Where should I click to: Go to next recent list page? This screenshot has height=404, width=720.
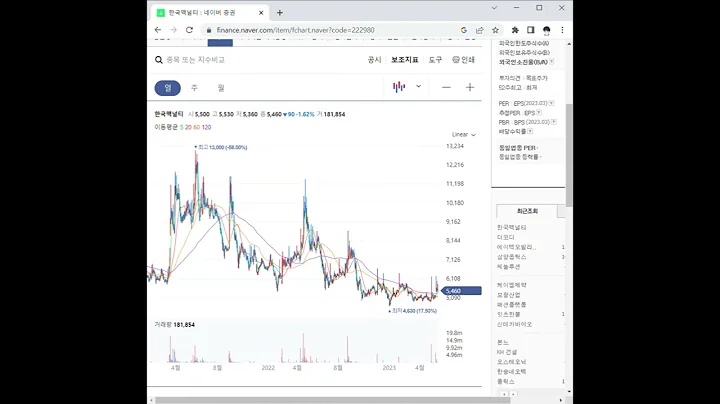tap(513, 394)
